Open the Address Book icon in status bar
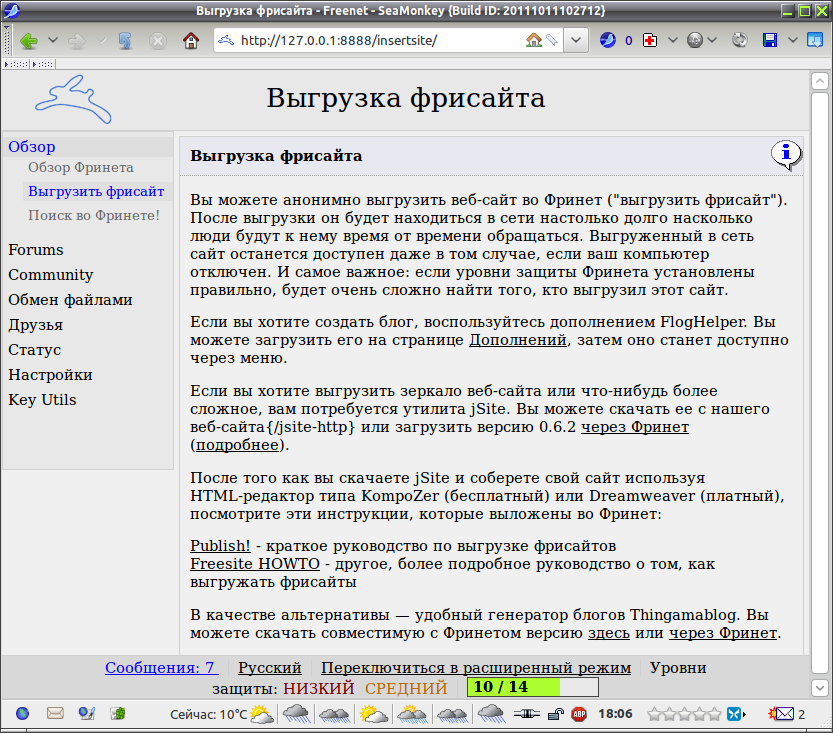 (118, 713)
